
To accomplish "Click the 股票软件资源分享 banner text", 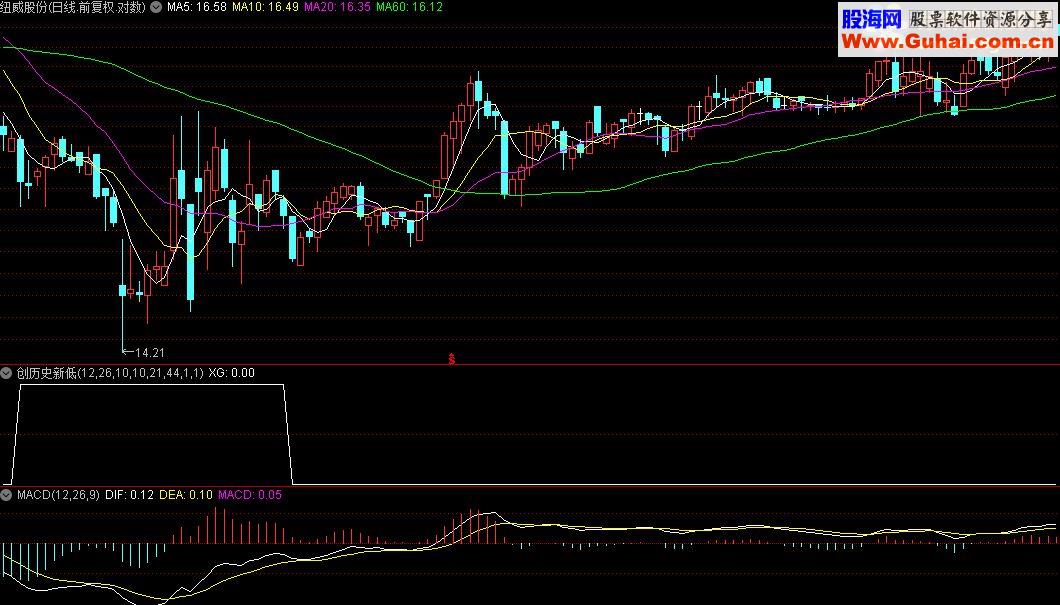I will (x=980, y=19).
